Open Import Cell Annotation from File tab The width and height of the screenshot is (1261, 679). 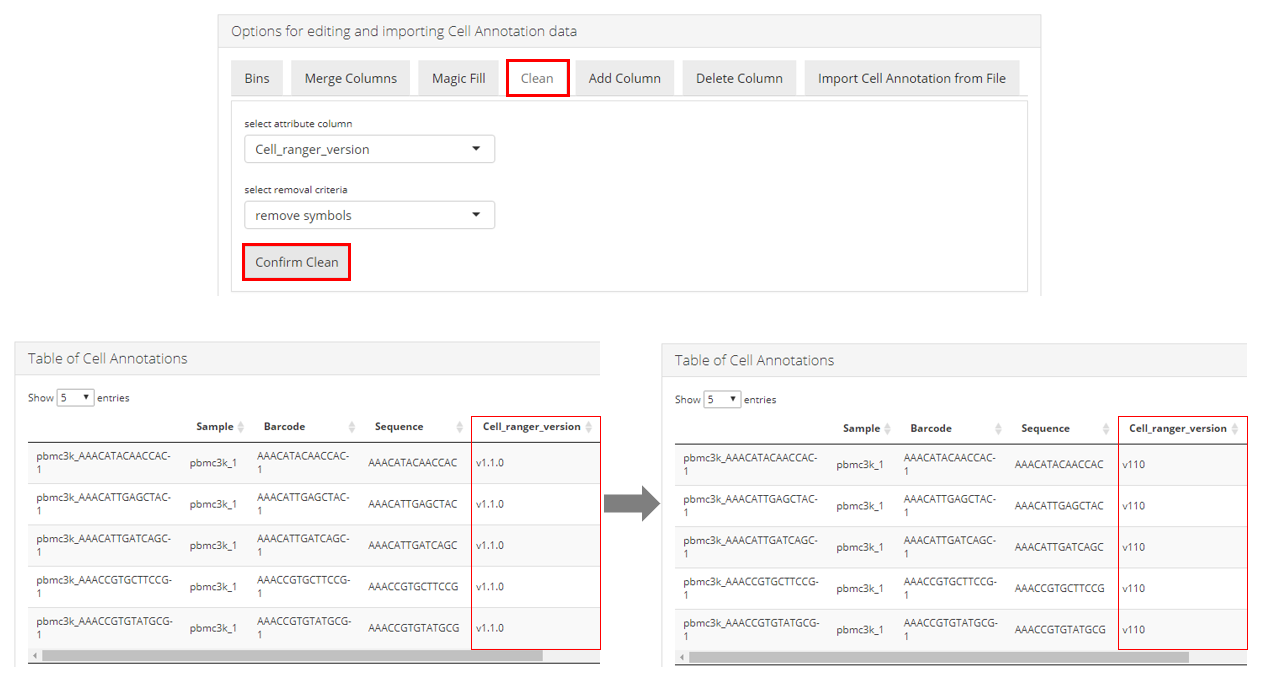(911, 79)
